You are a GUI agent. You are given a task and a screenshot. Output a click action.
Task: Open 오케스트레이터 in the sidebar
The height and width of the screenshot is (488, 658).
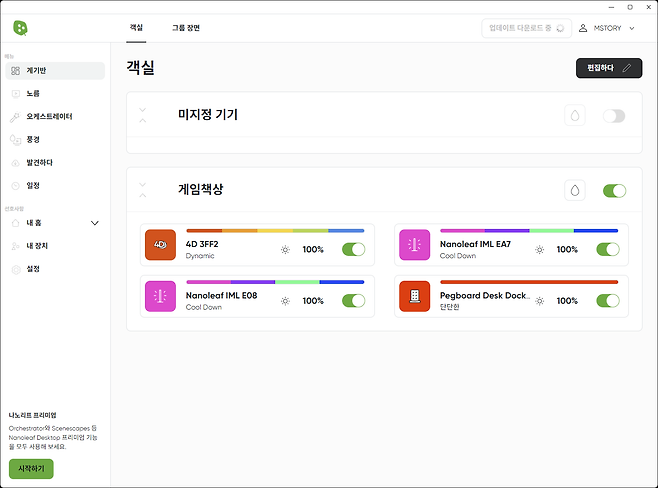(x=55, y=117)
